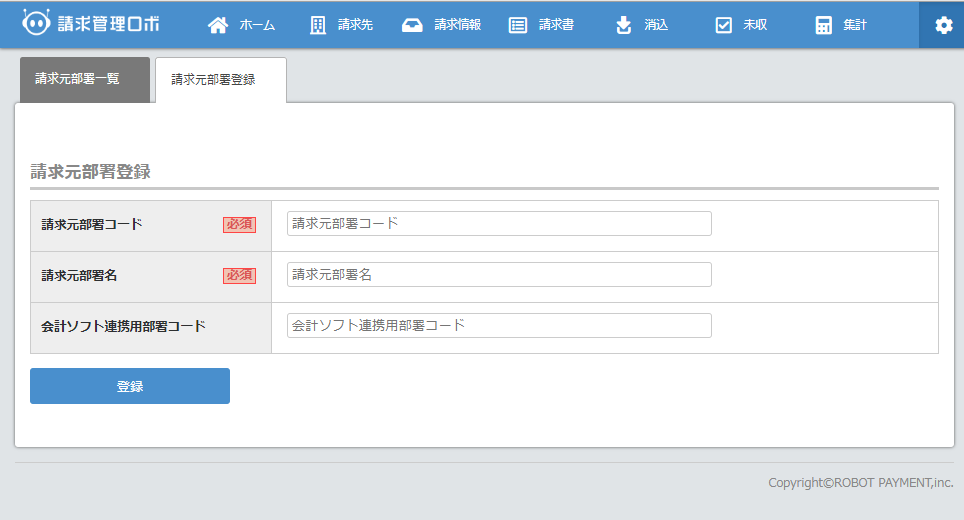Open 請求先 using the building icon

318,25
